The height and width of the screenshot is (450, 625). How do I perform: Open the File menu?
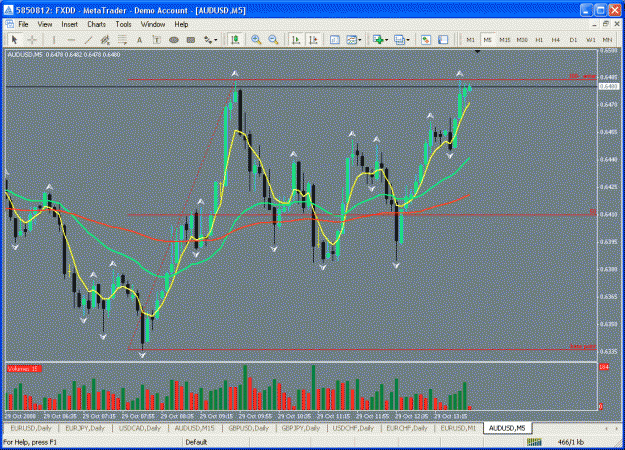tap(23, 24)
